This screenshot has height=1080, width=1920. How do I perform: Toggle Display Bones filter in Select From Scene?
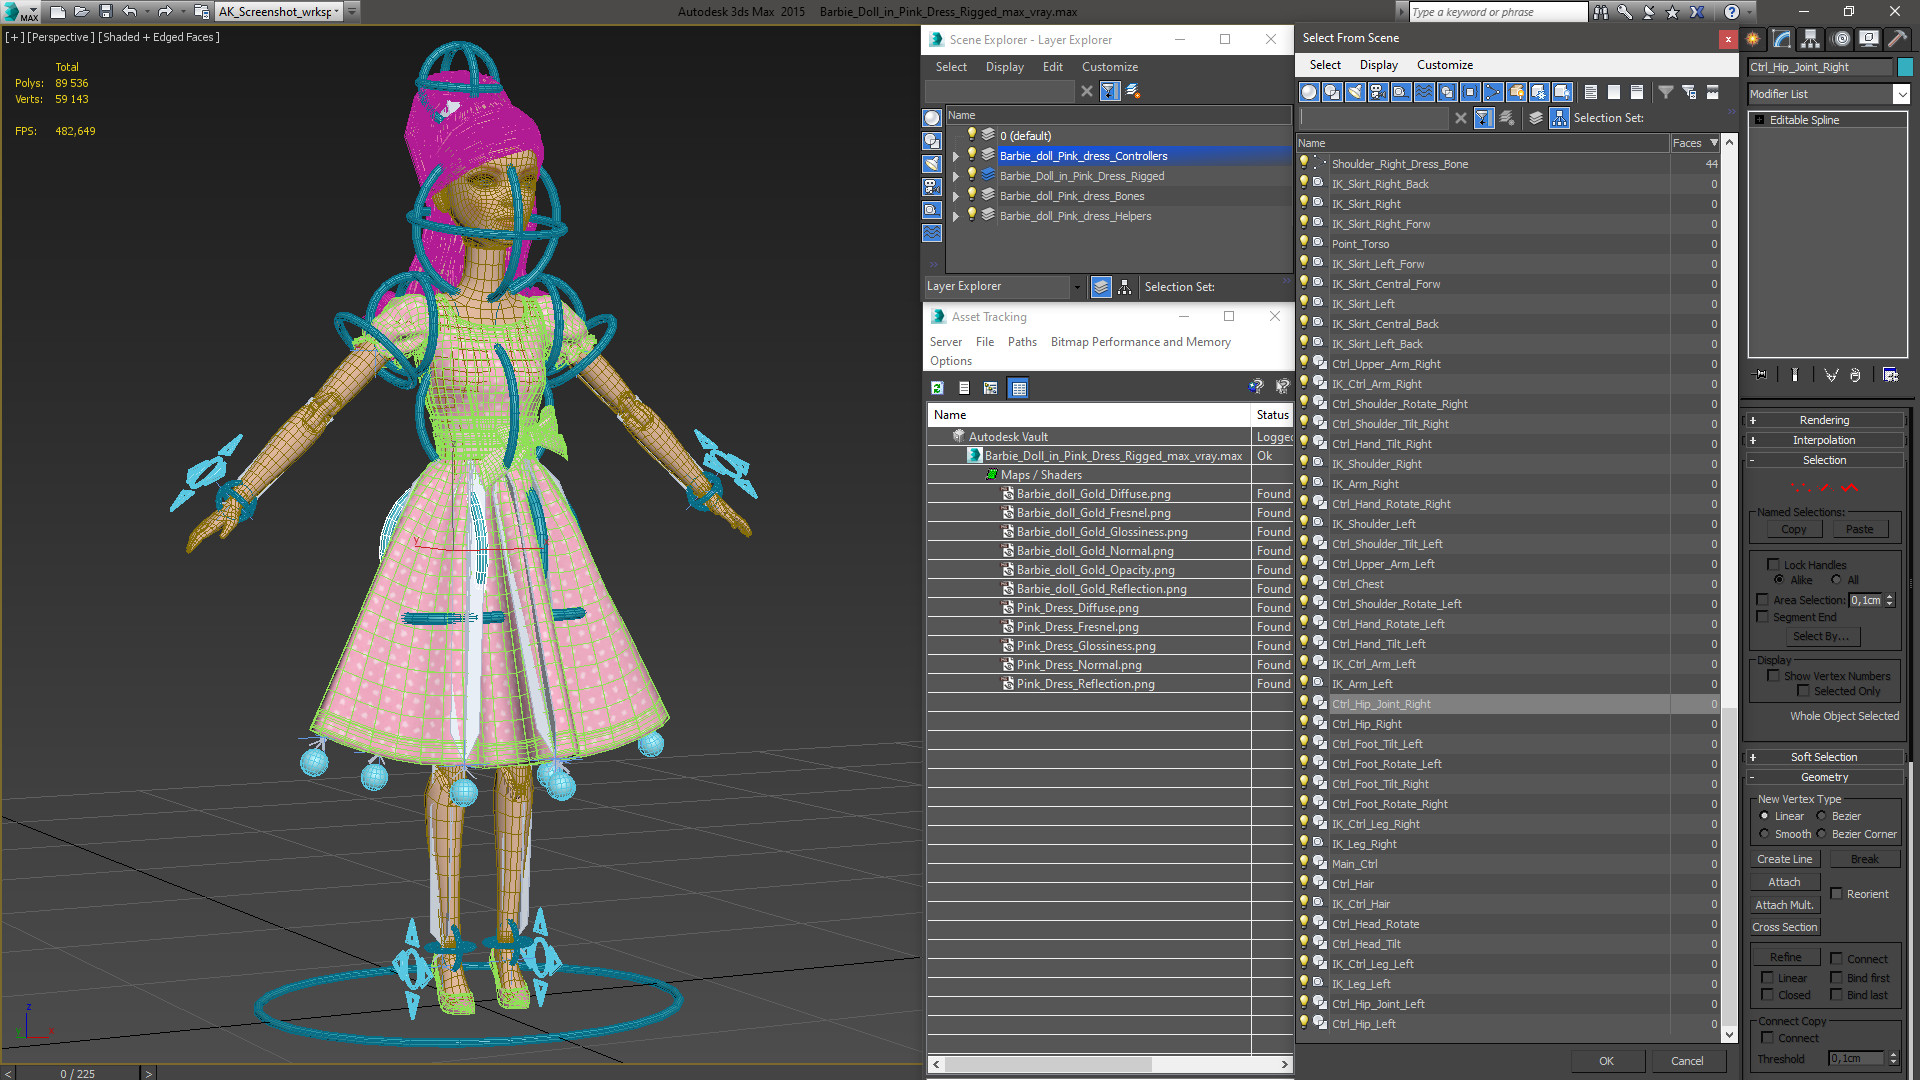click(1493, 92)
